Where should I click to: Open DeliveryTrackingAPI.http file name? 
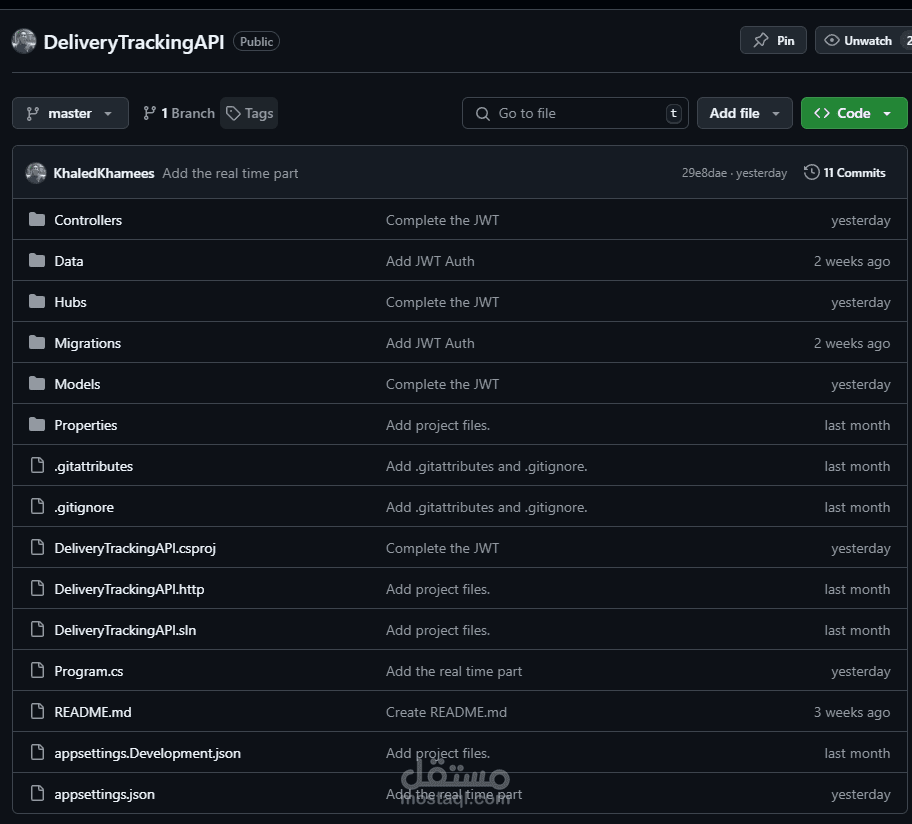coord(129,589)
